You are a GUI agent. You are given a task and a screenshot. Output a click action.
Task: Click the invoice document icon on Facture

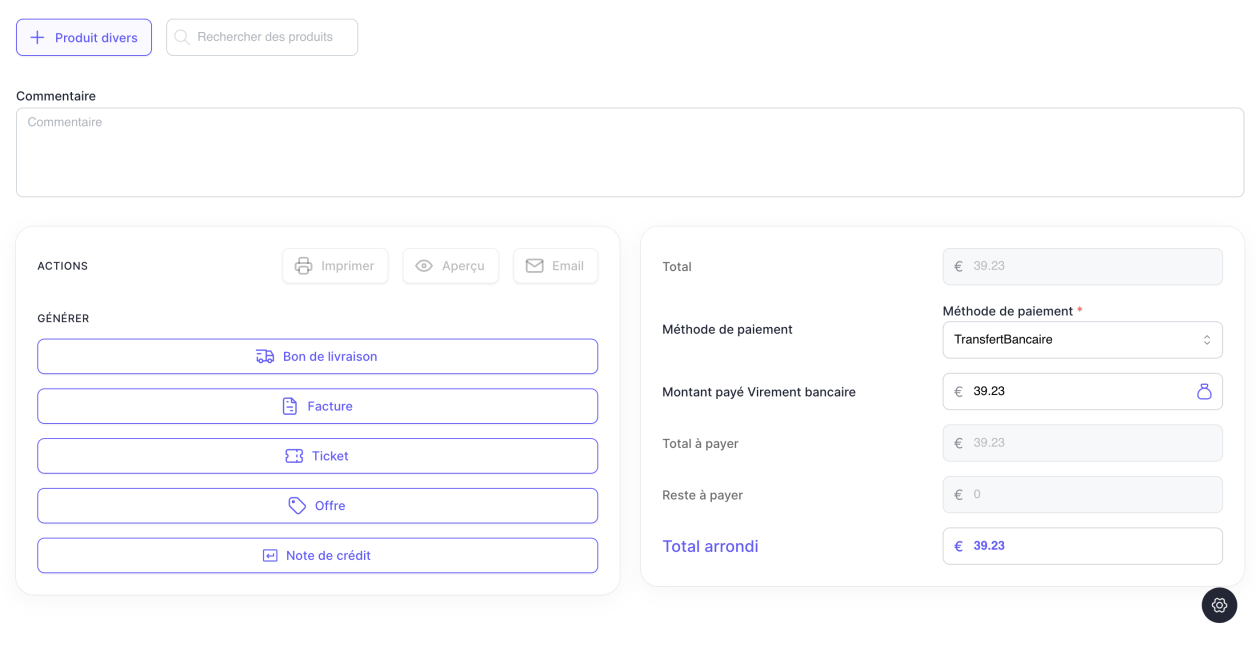(x=290, y=406)
